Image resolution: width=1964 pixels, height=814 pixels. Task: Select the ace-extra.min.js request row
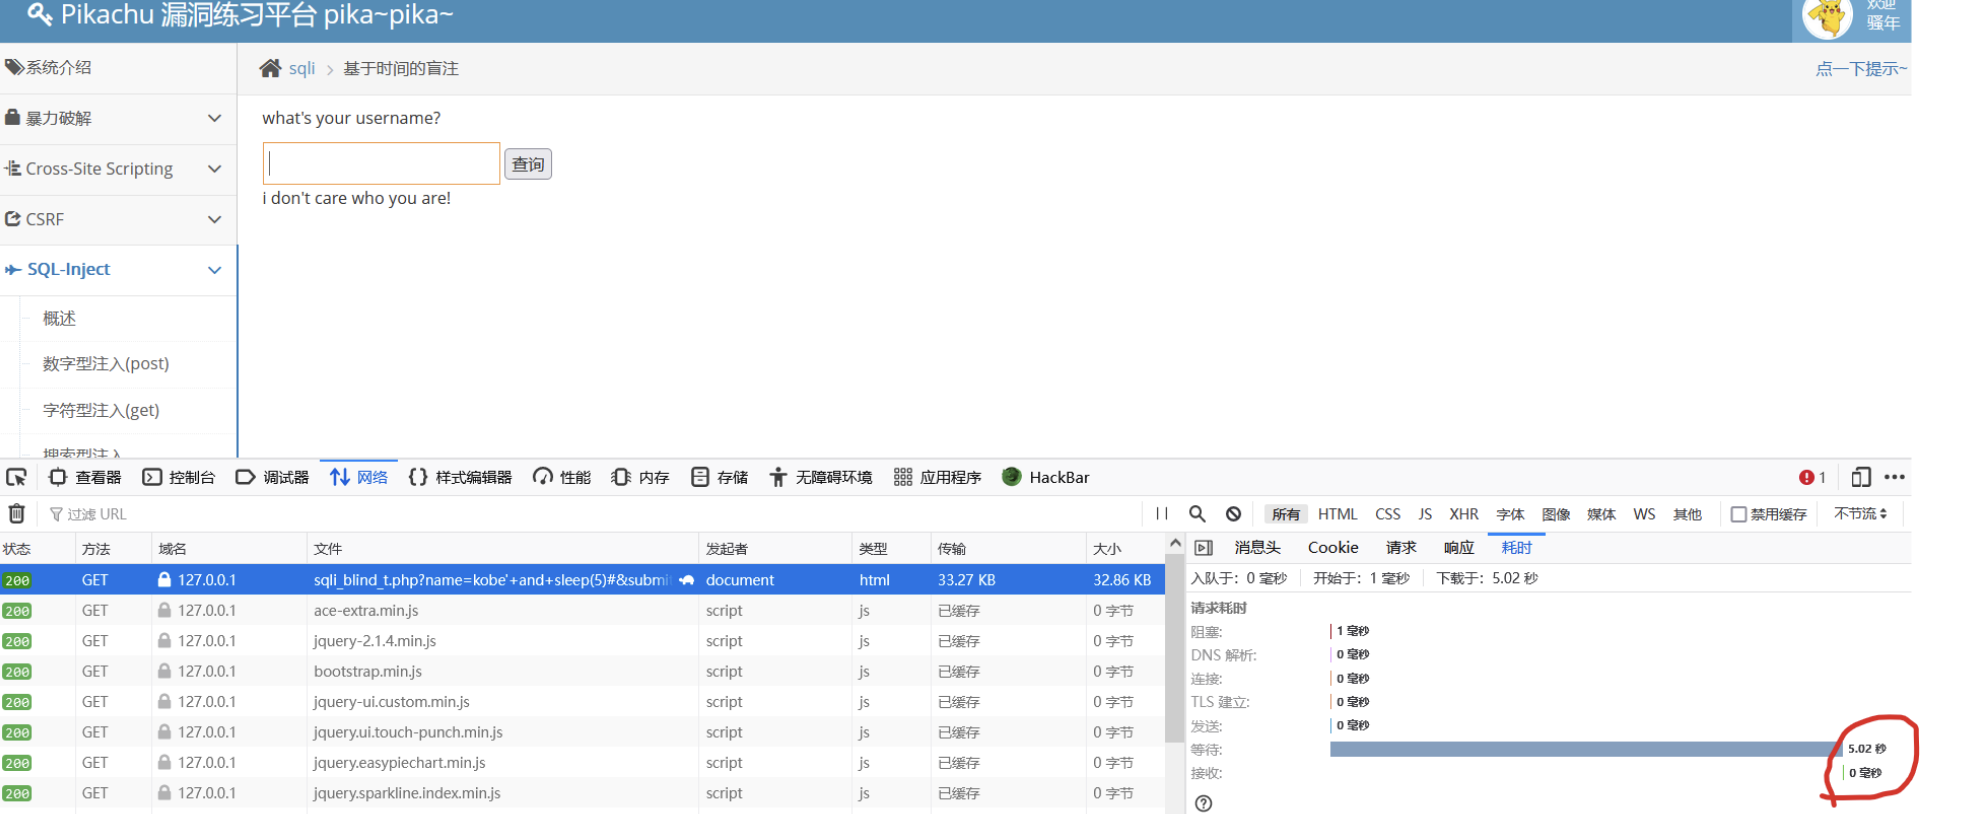click(x=582, y=611)
